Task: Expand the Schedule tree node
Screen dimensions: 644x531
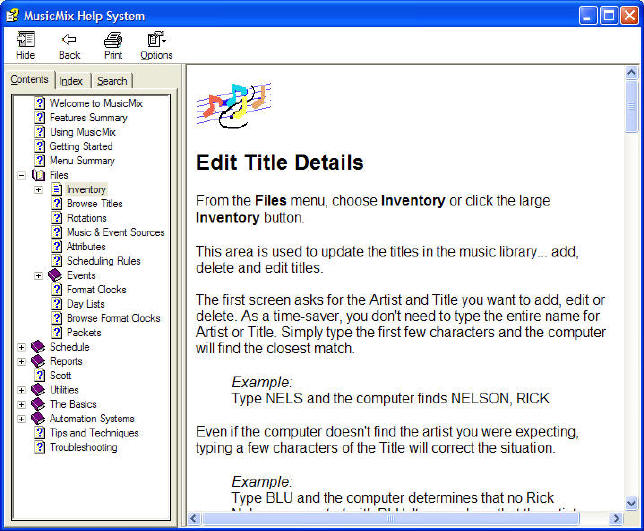Action: pos(21,347)
